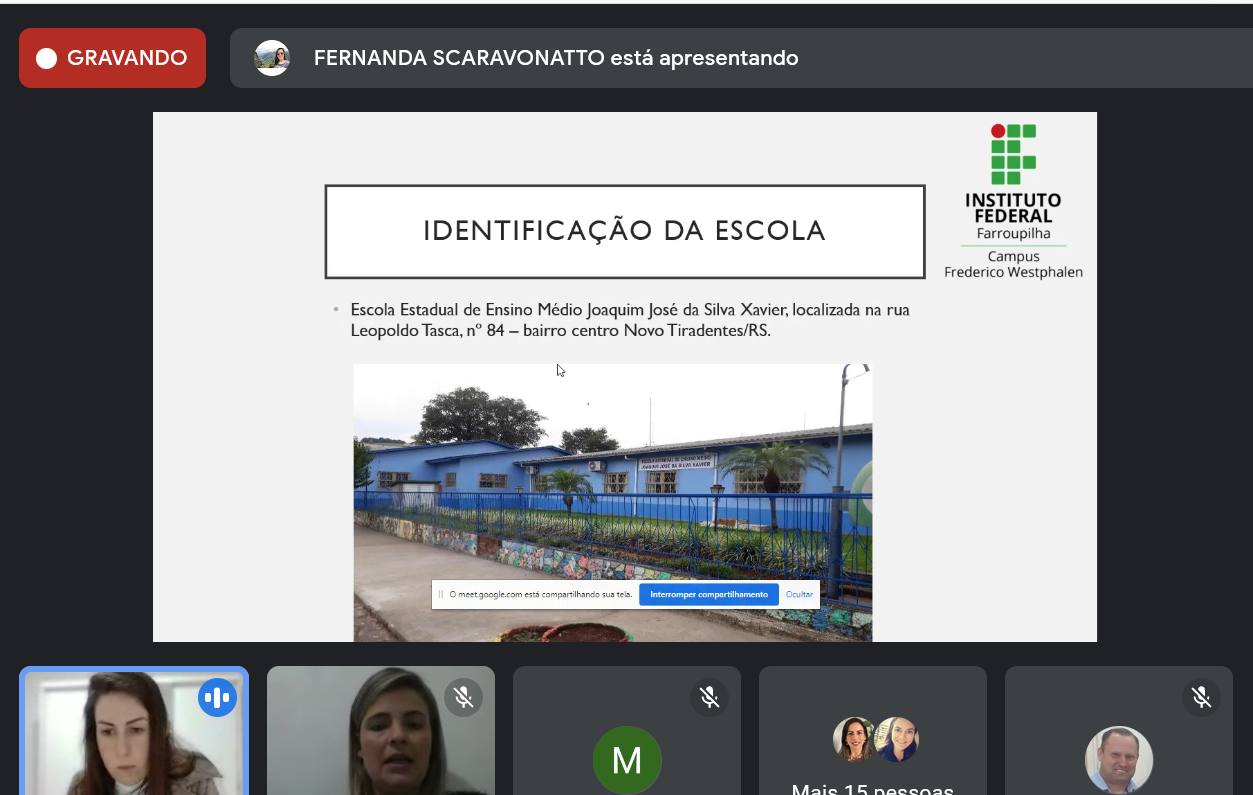Click the muted mic icon on last tile
Viewport: 1253px width, 795px height.
[1201, 697]
